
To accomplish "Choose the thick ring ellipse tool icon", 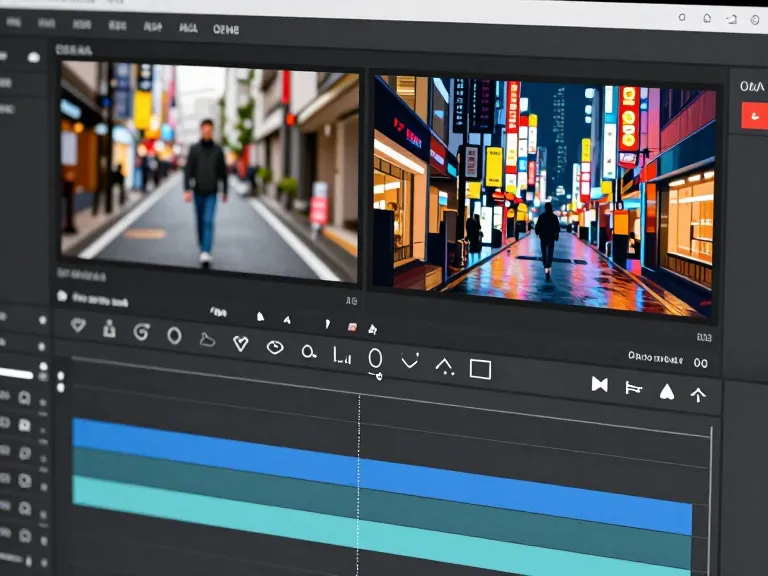I will (174, 336).
